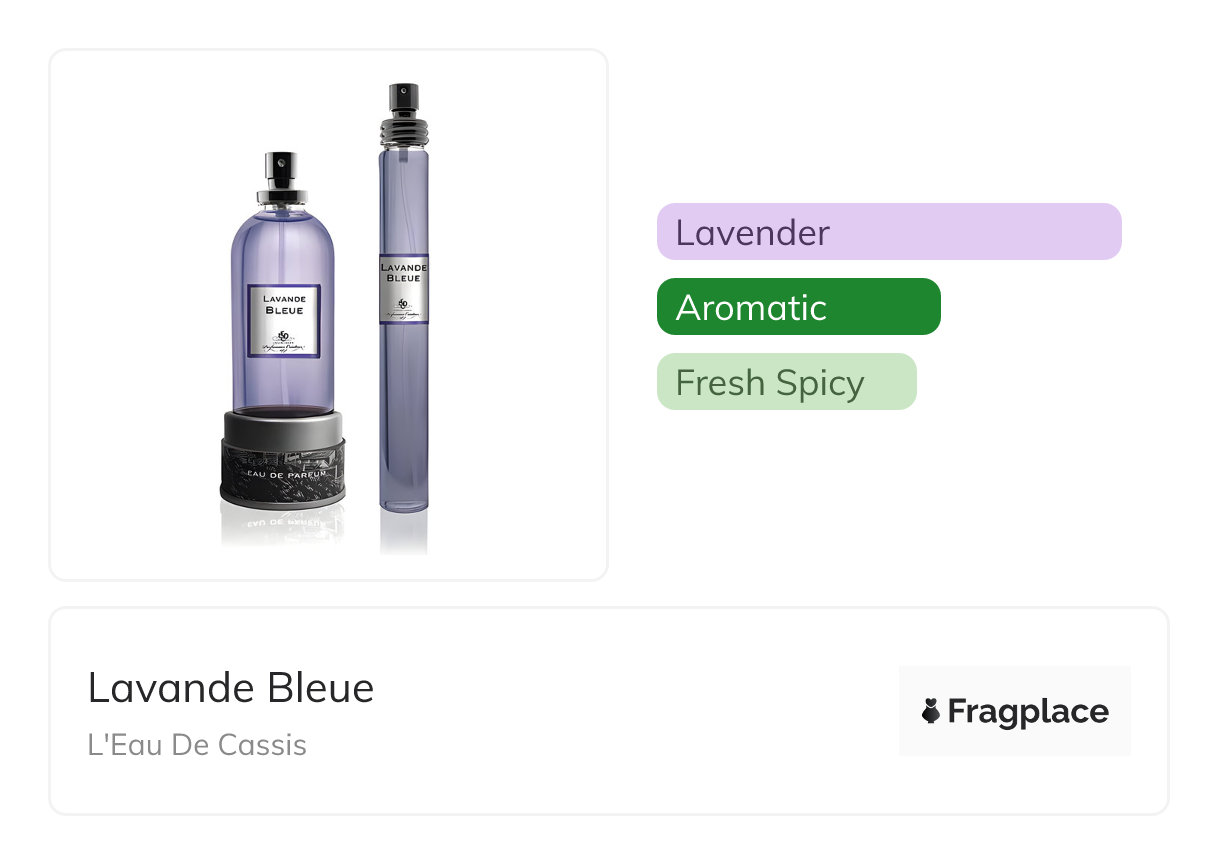Screen dimensions: 1218x864
Task: Click the label on the slim vial
Action: pos(404,288)
